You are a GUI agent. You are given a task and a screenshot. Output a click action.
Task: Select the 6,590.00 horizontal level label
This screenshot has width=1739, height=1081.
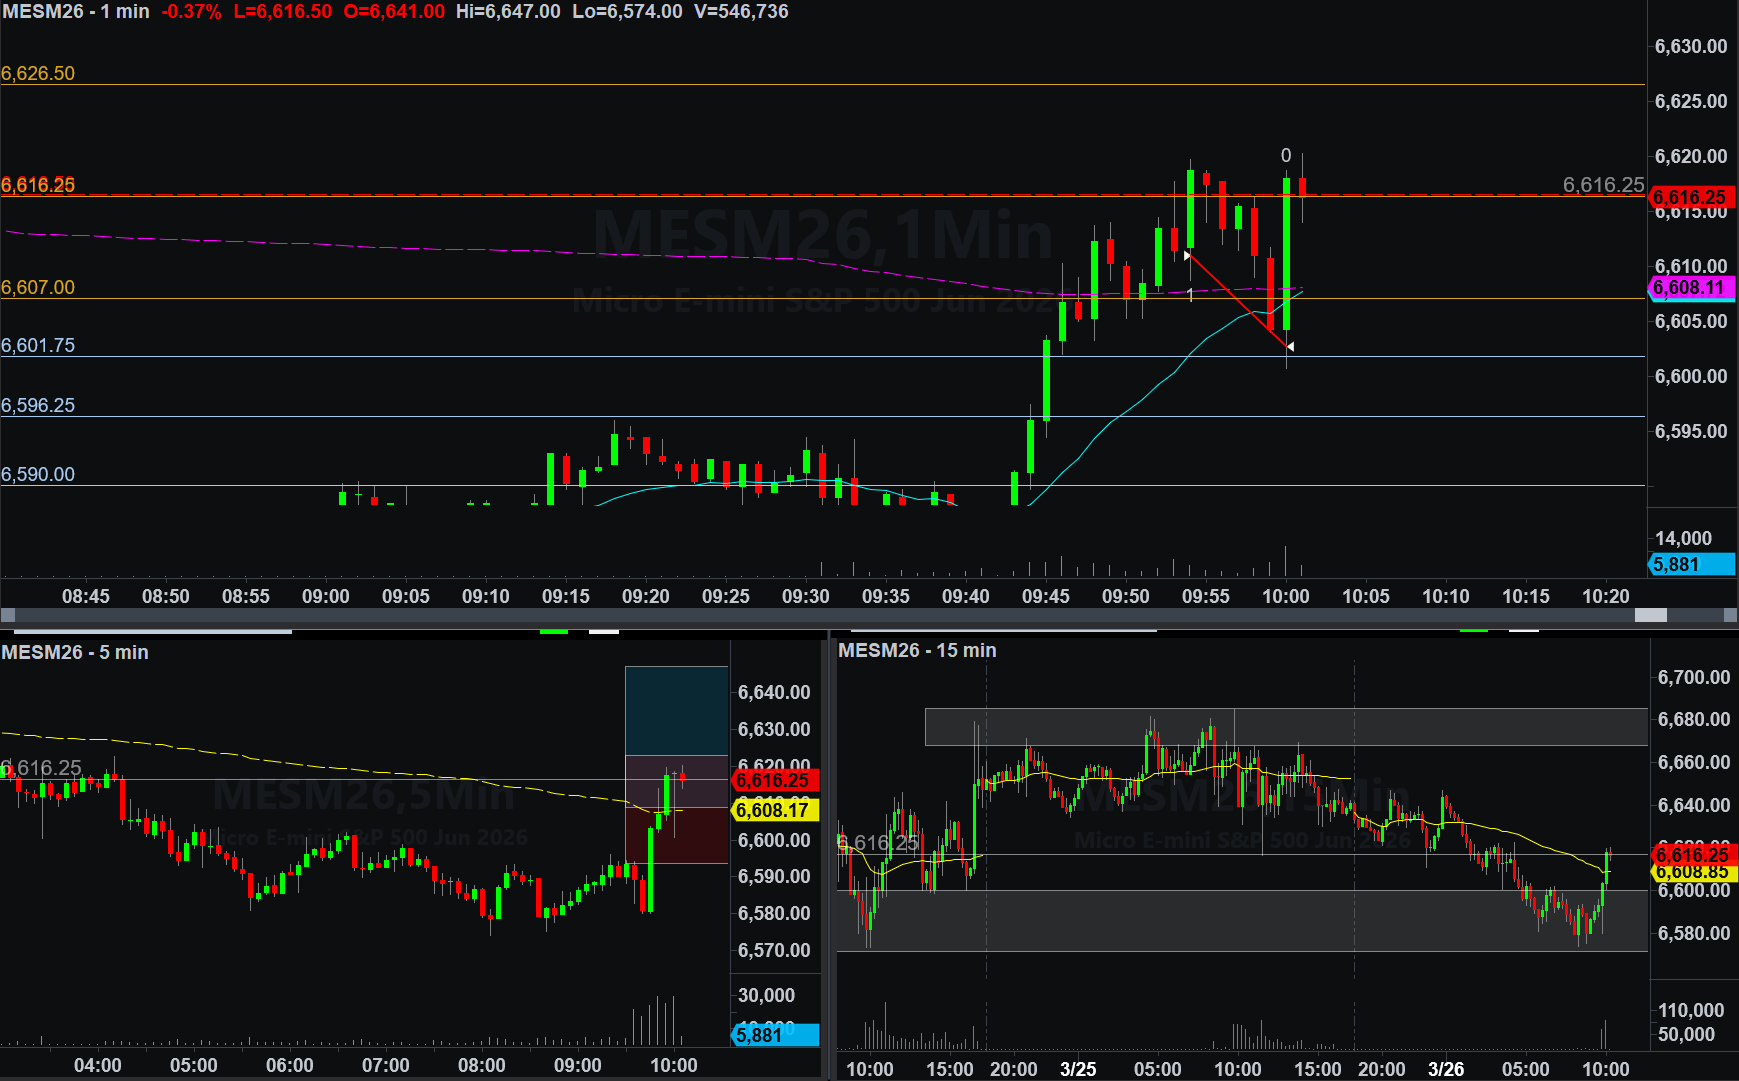(x=38, y=474)
